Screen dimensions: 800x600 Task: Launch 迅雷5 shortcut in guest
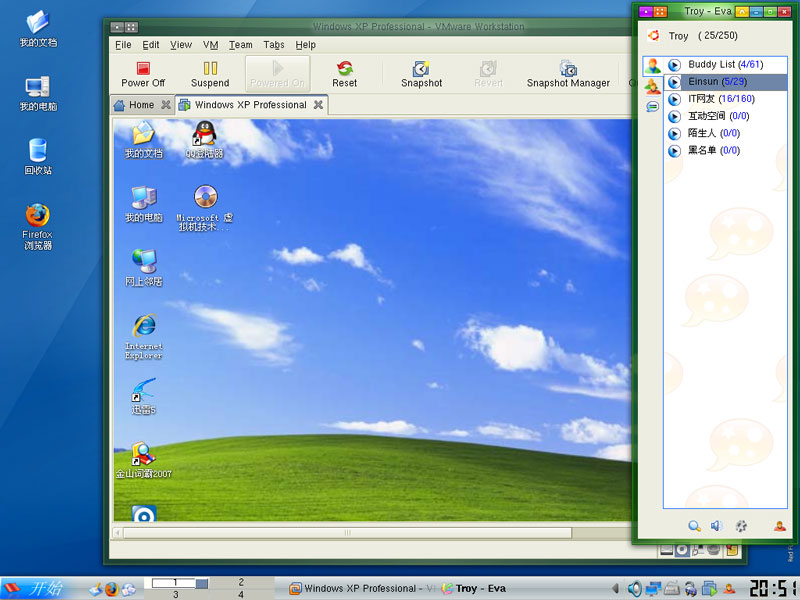click(x=143, y=396)
